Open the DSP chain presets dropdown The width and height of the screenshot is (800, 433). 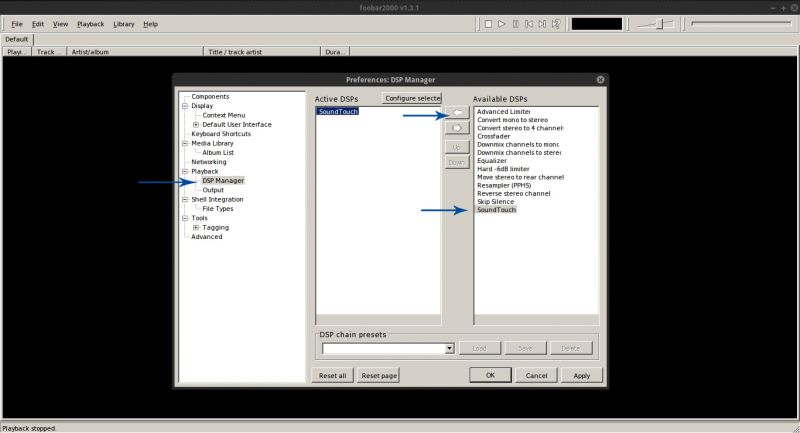[449, 348]
